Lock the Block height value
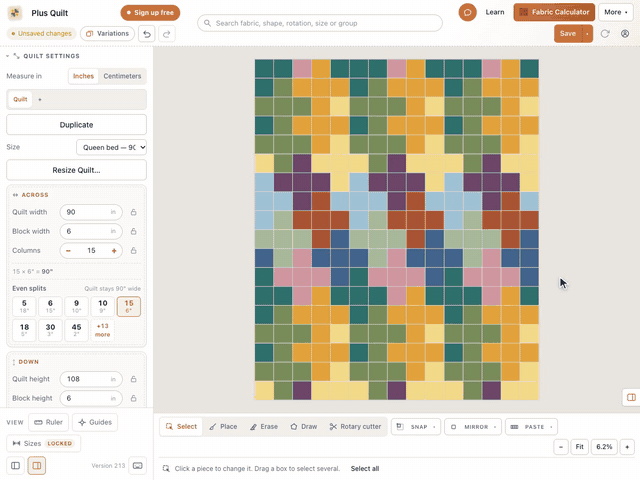This screenshot has width=640, height=480. pyautogui.click(x=133, y=398)
